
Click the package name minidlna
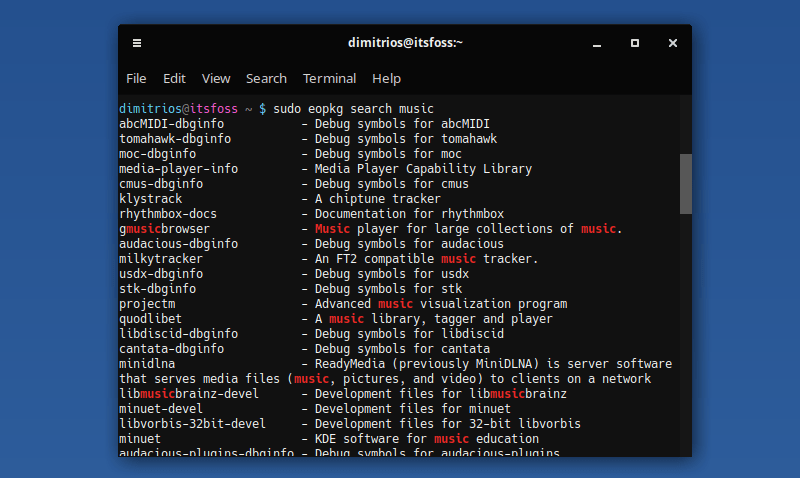pyautogui.click(x=147, y=364)
